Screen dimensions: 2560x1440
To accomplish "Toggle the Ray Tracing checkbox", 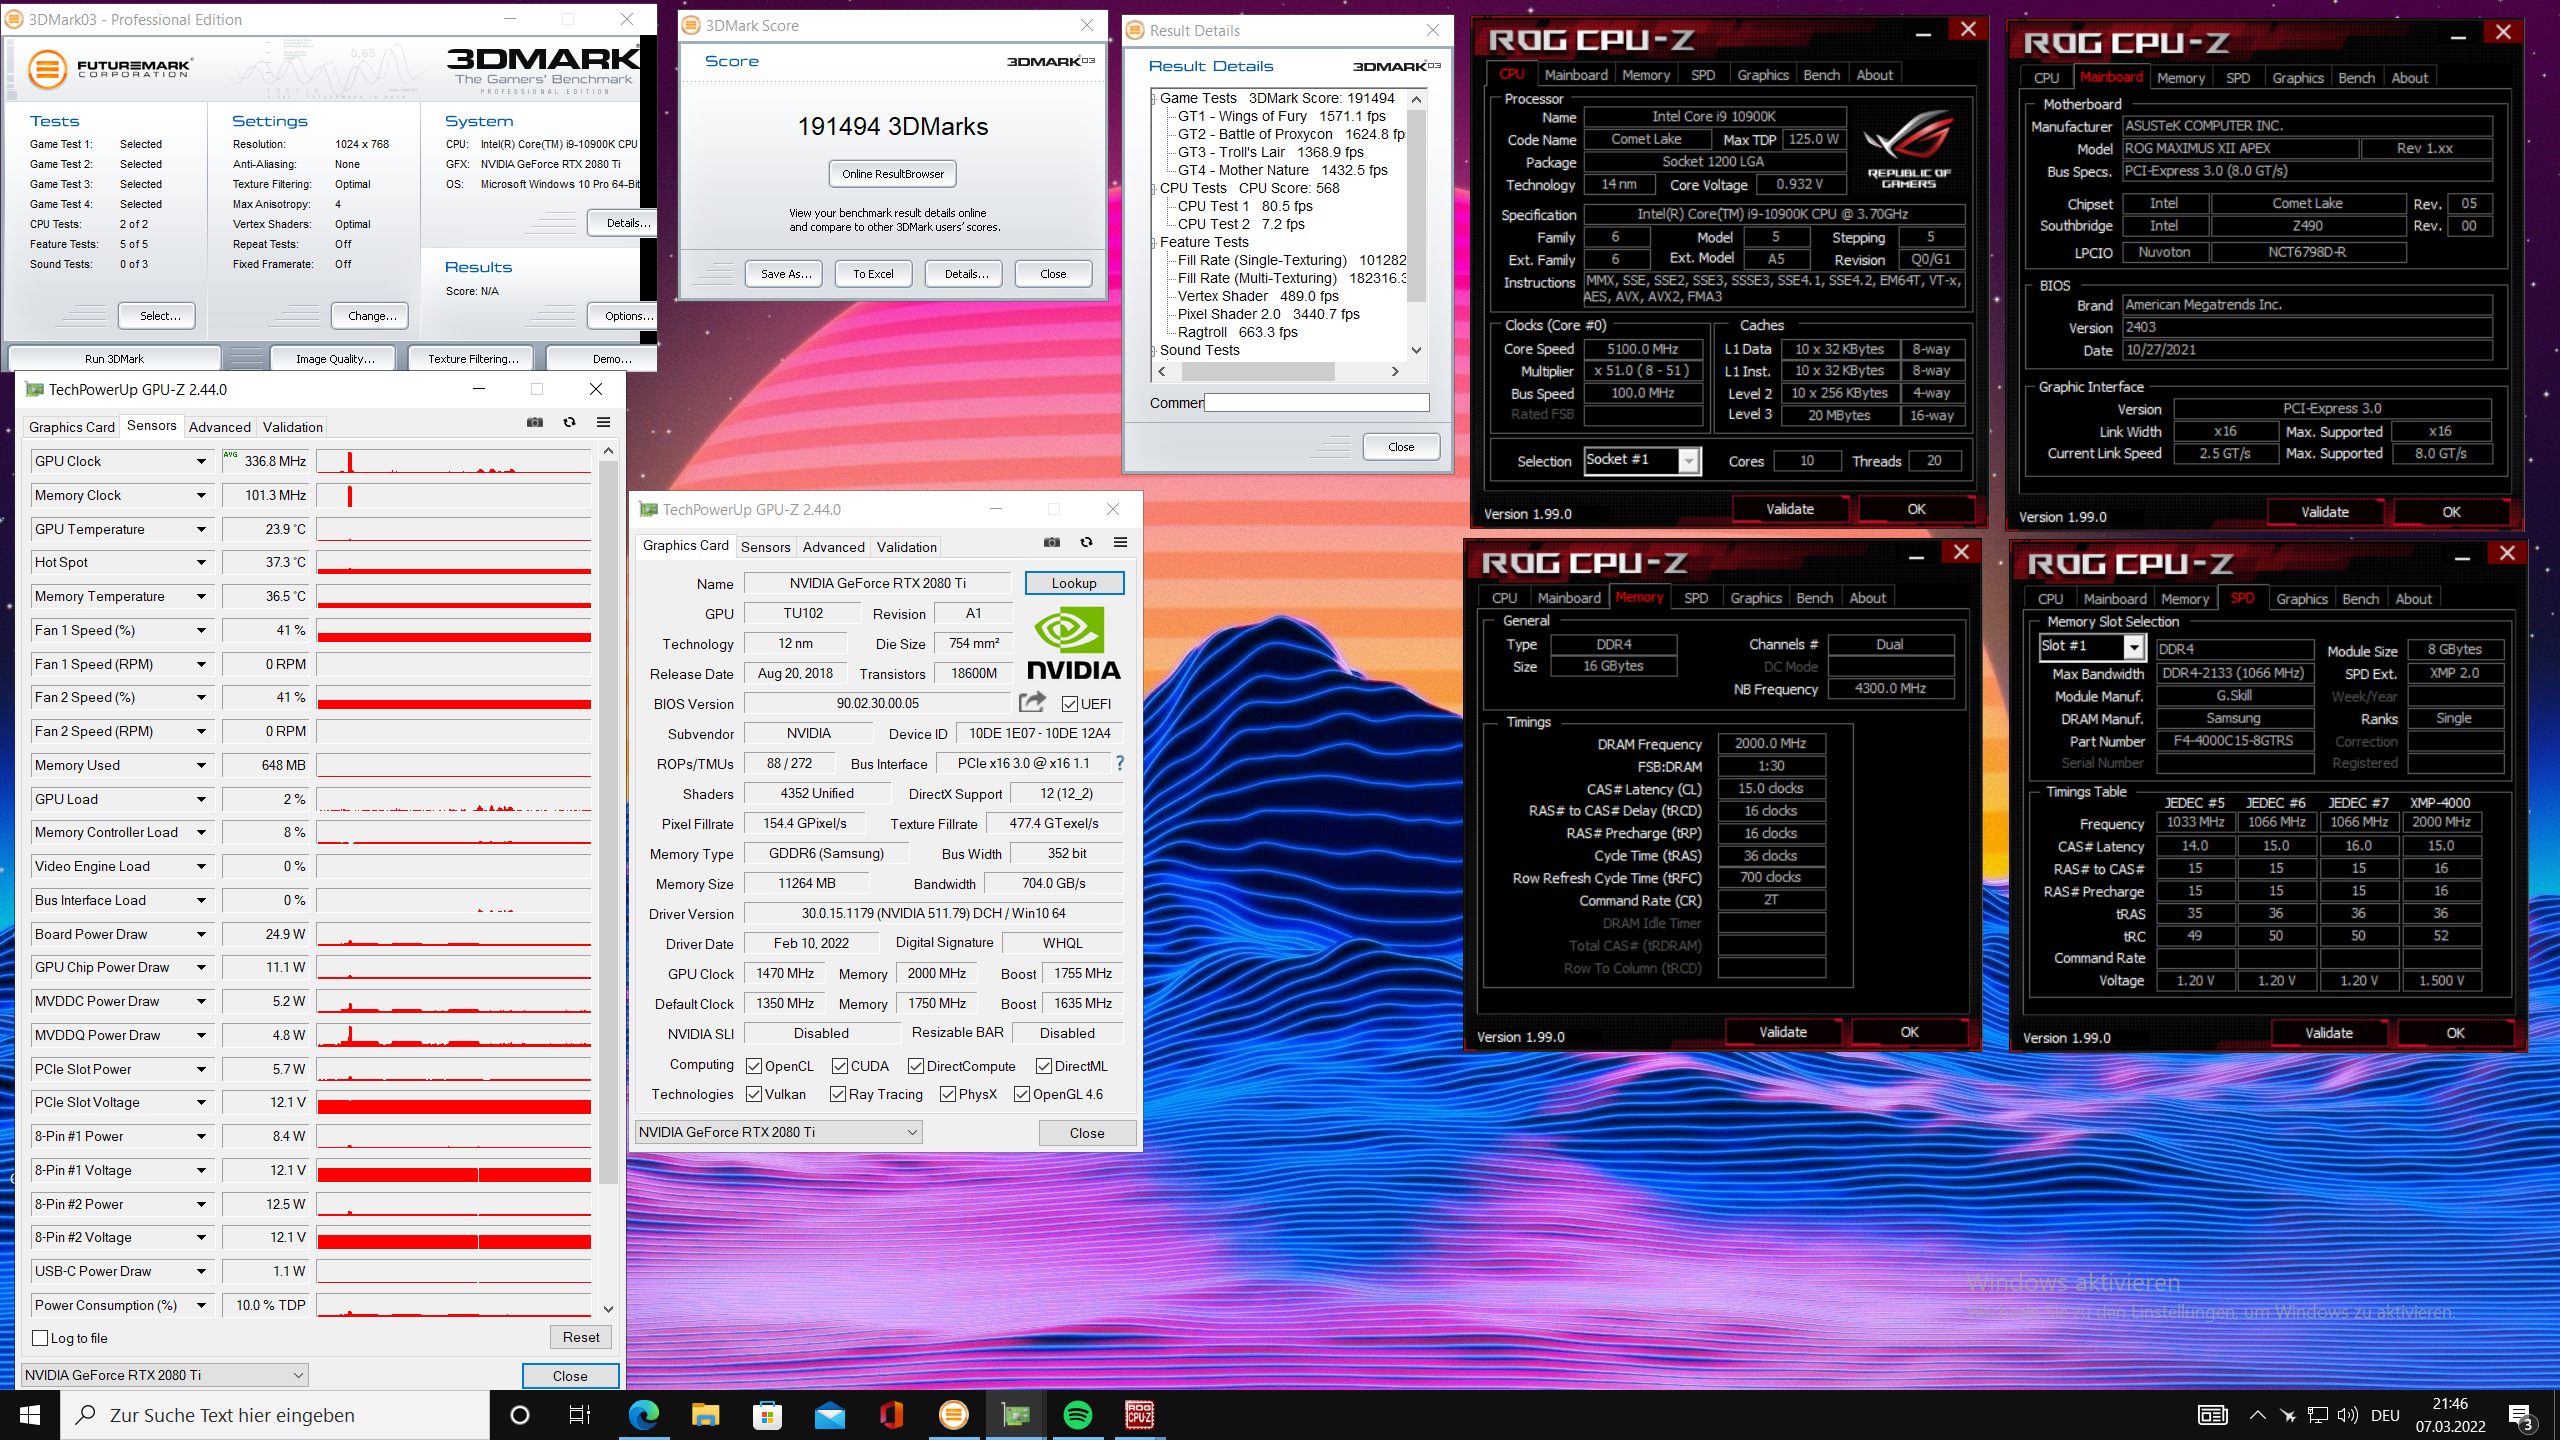I will coord(838,1094).
